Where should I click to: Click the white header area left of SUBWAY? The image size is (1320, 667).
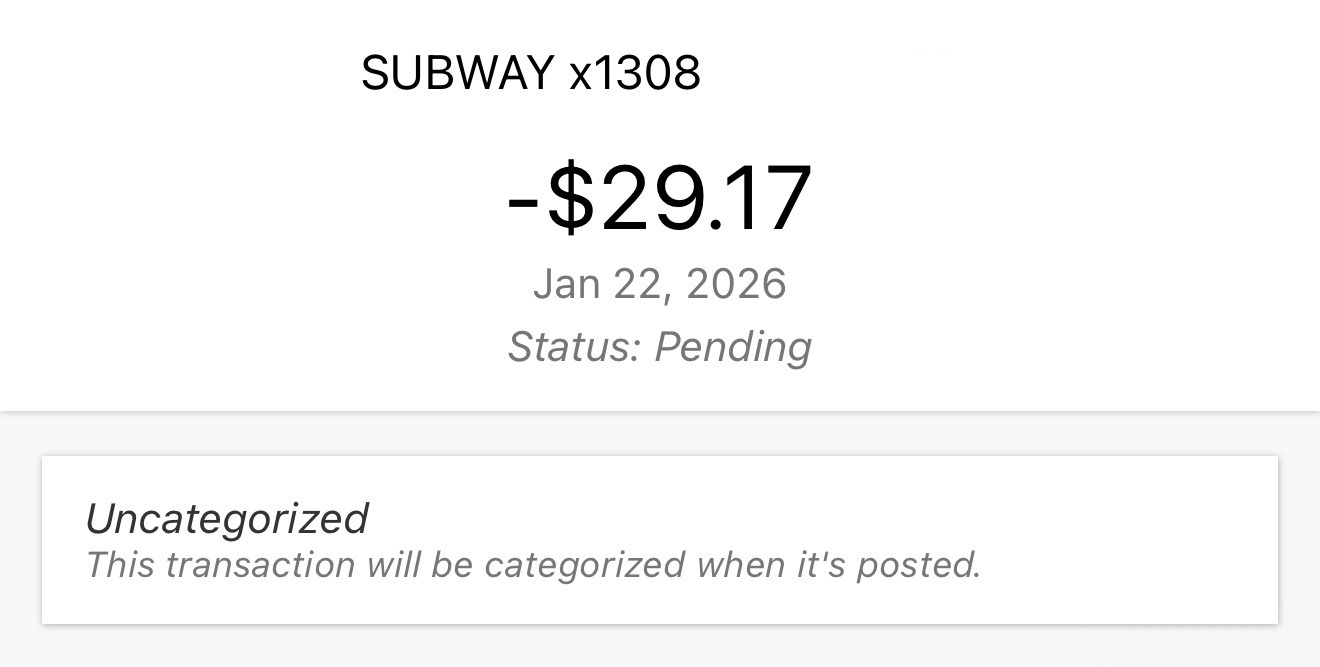(180, 73)
